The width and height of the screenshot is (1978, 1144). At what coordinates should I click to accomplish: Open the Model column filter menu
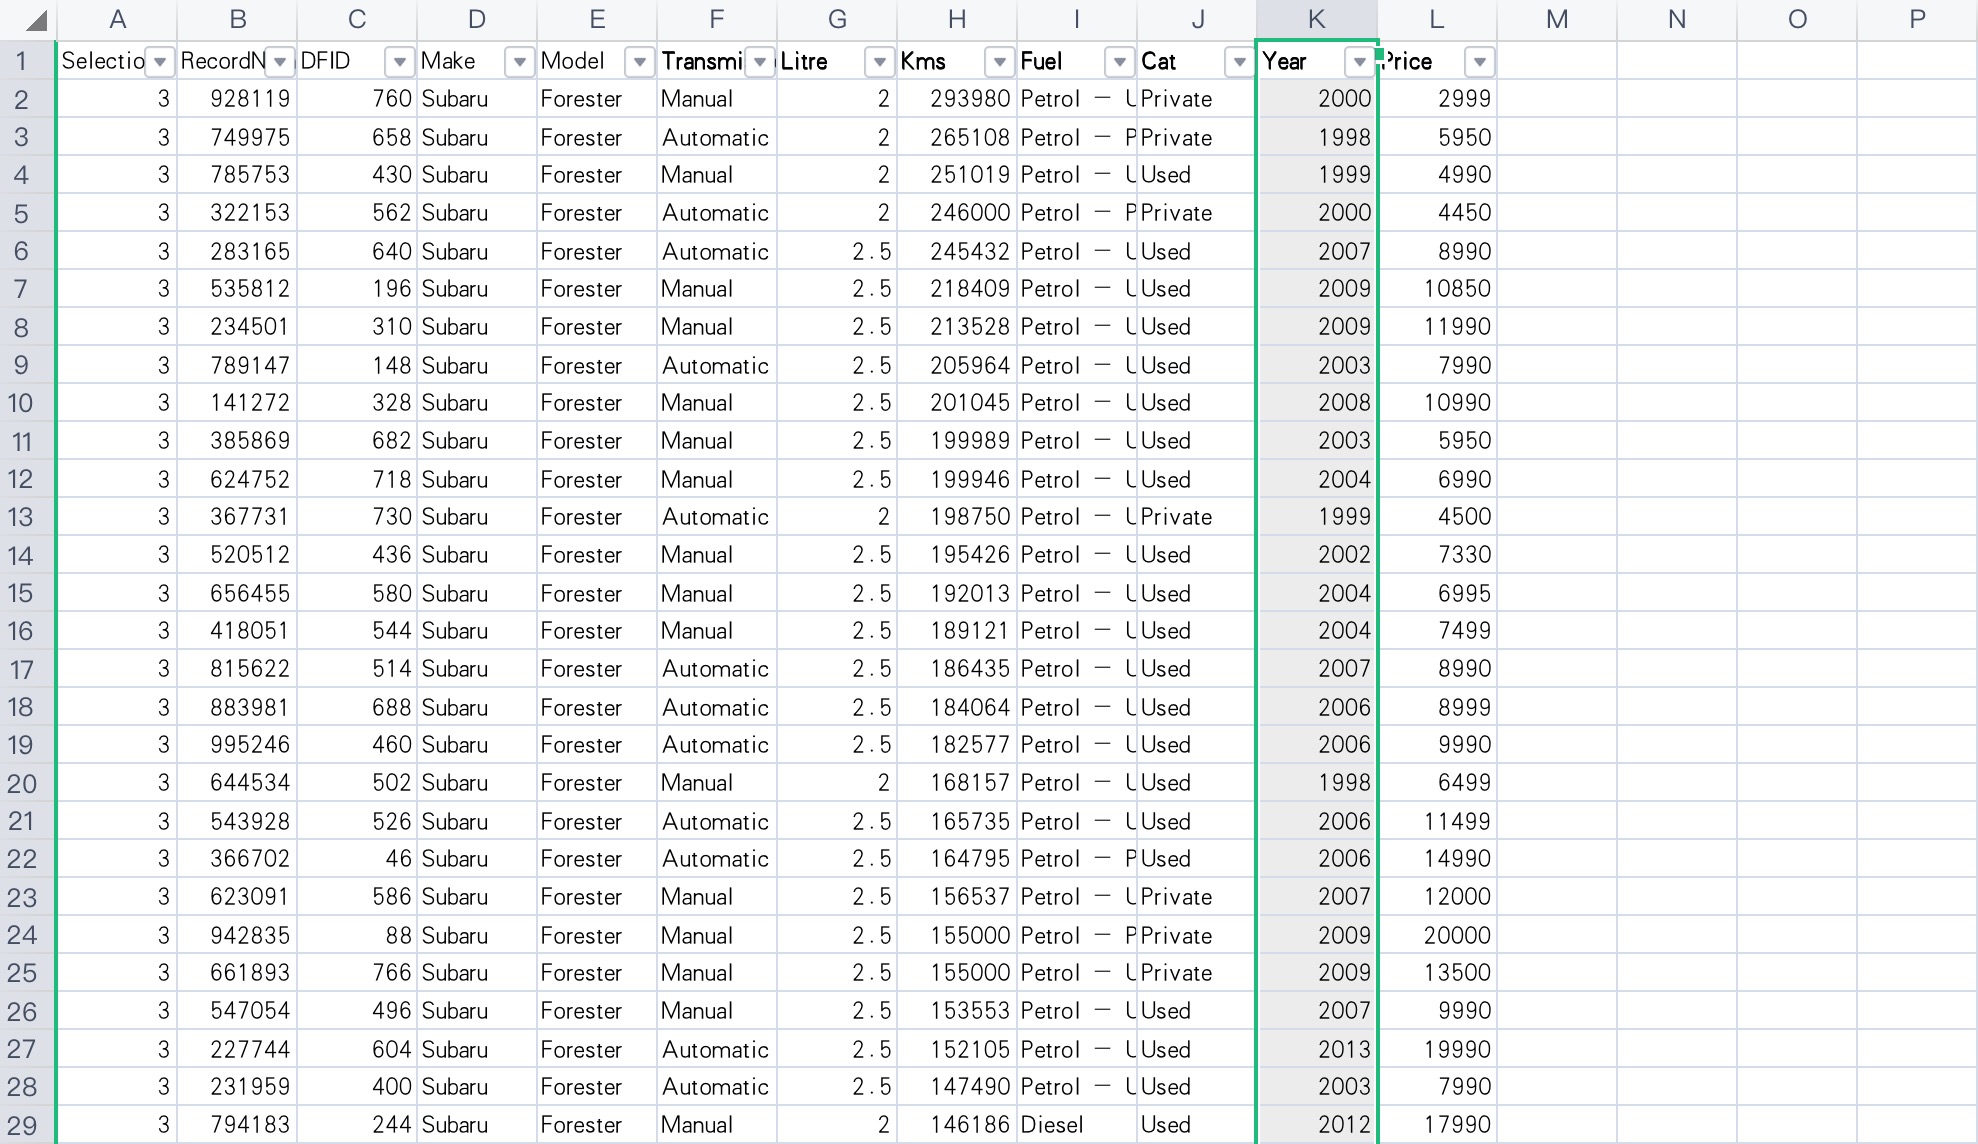[x=640, y=61]
